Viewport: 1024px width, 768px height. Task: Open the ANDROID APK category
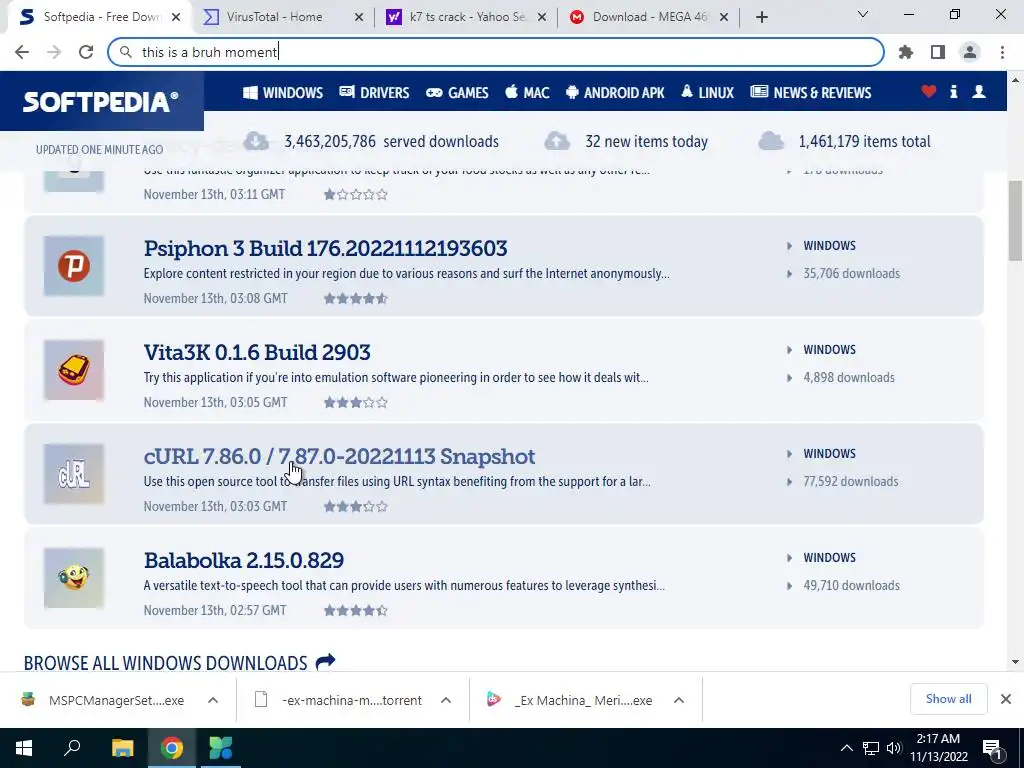[x=615, y=93]
